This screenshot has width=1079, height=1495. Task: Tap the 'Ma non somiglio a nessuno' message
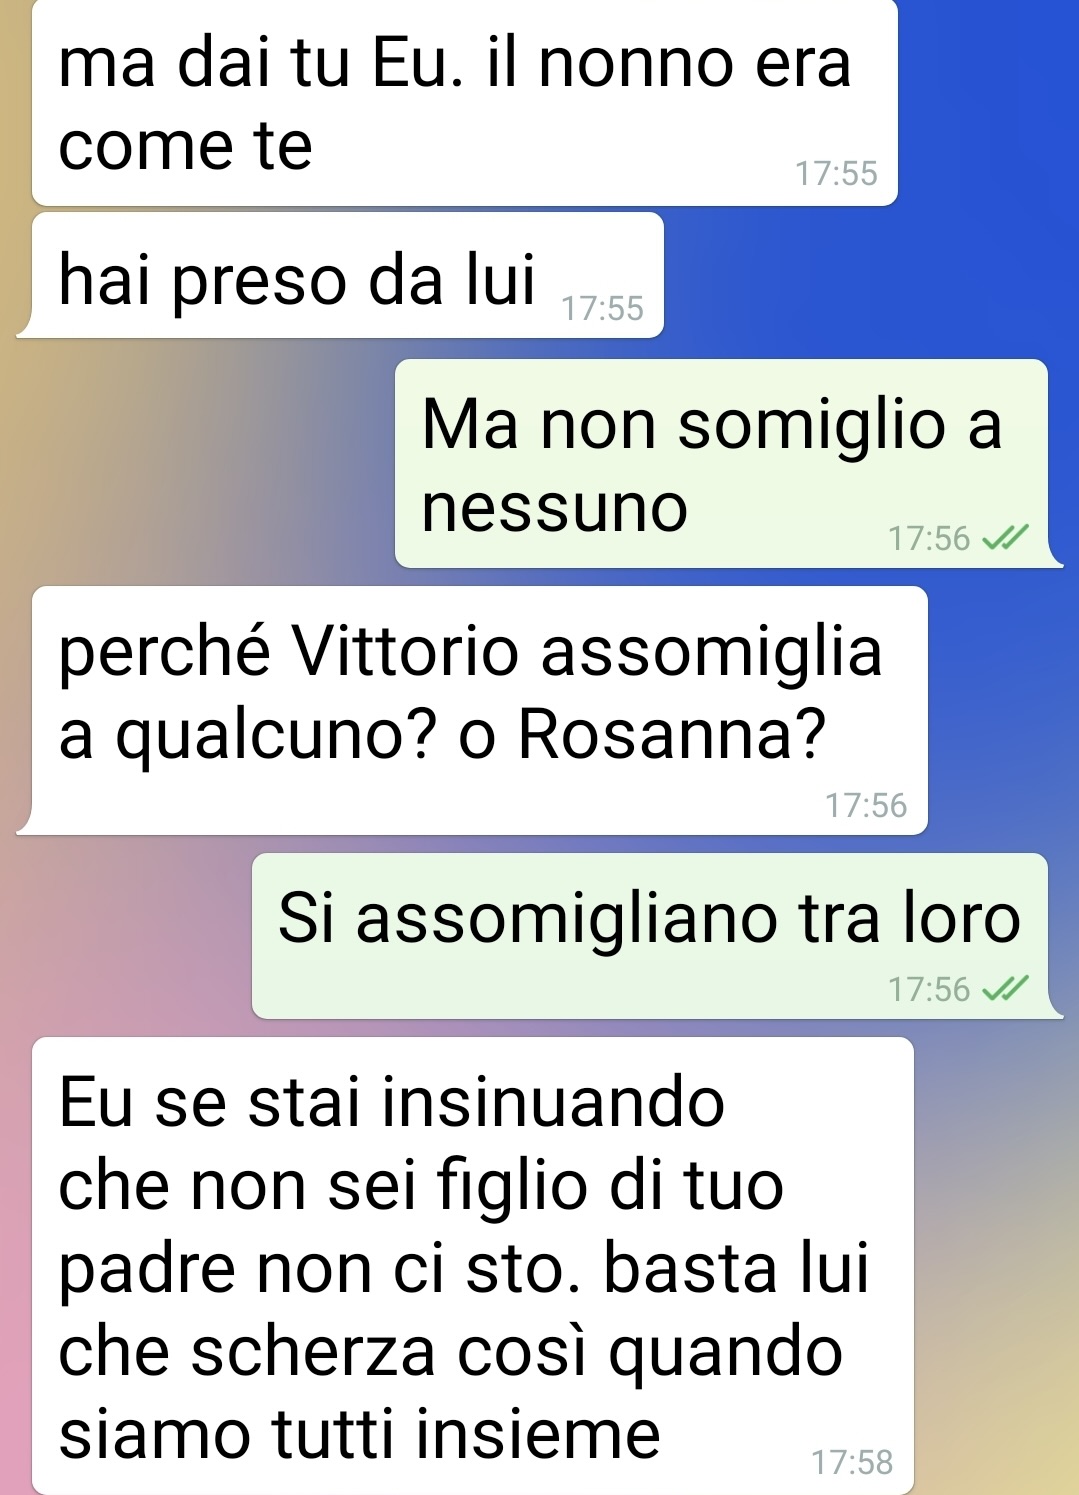728,463
